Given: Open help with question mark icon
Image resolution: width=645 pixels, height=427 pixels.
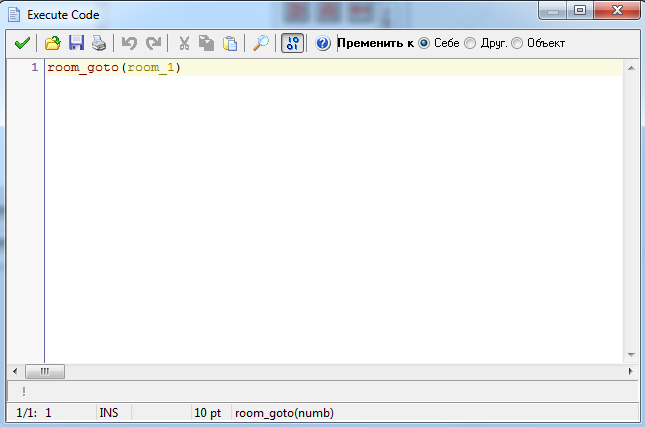Looking at the screenshot, I should tap(323, 43).
